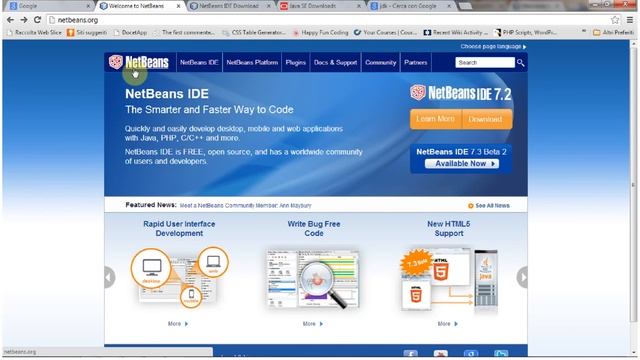This screenshot has width=640, height=360.
Task: Click the NetBeans IDE 7.2 logo
Action: (x=460, y=93)
